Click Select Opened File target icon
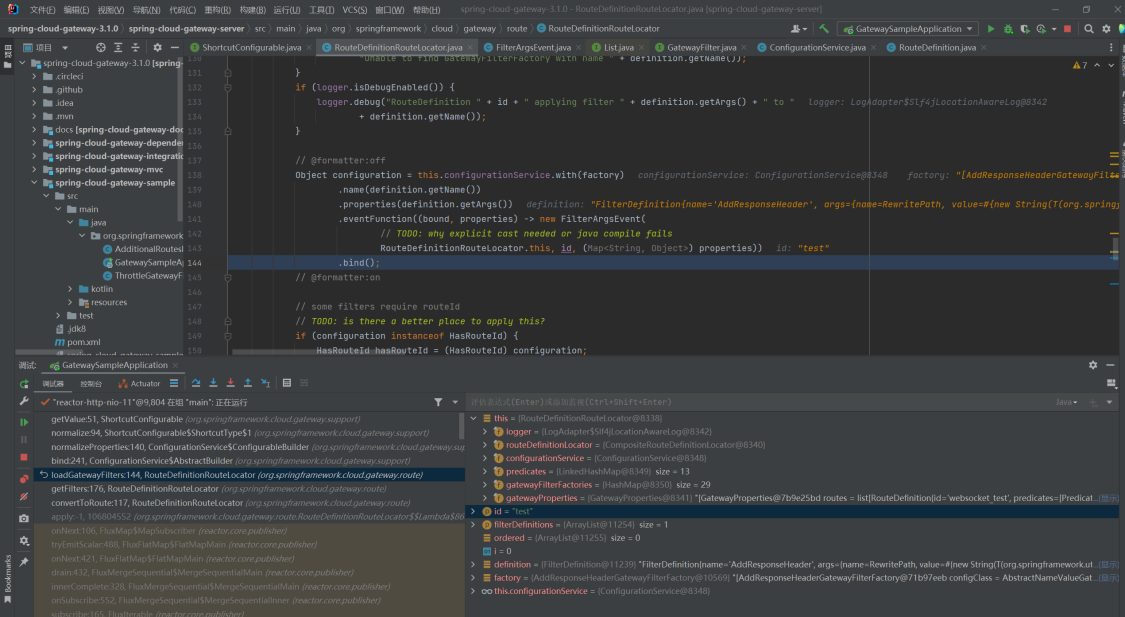 coord(100,47)
